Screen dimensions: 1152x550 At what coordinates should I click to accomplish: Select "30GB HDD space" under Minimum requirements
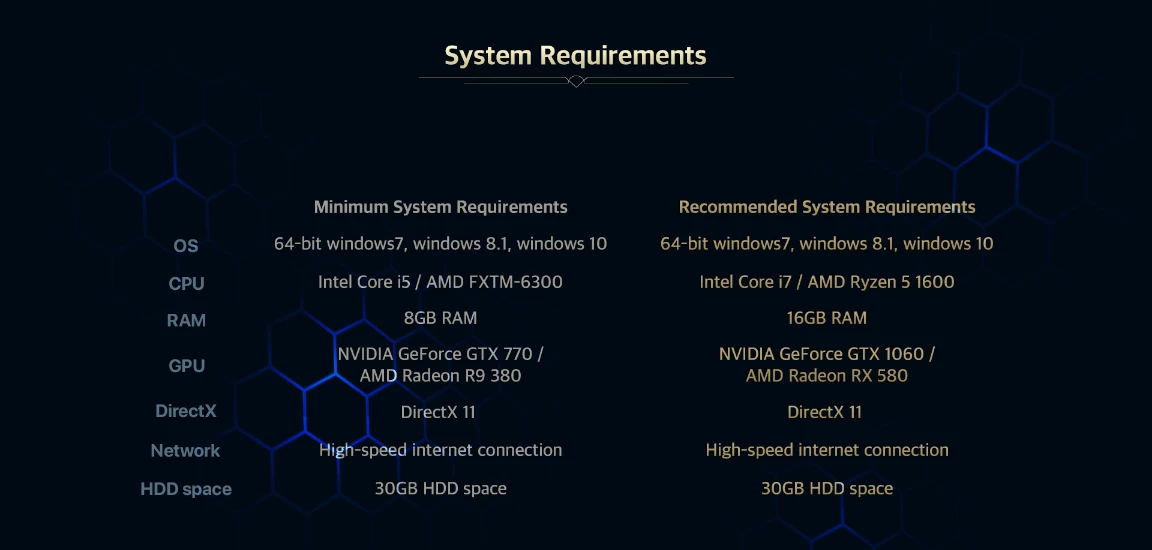[441, 488]
